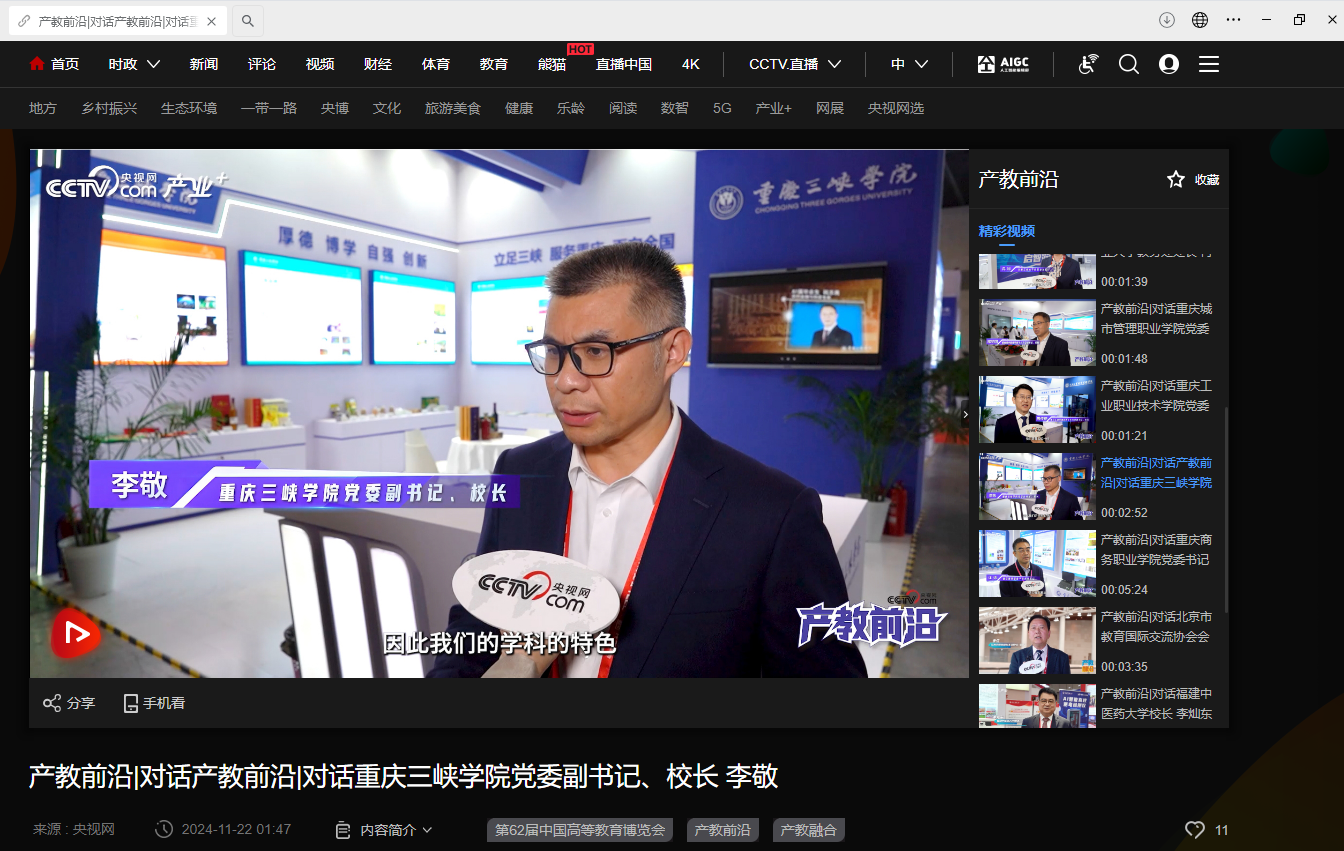Image resolution: width=1344 pixels, height=851 pixels.
Task: Toggle the 收藏 favorite star
Action: click(1176, 180)
